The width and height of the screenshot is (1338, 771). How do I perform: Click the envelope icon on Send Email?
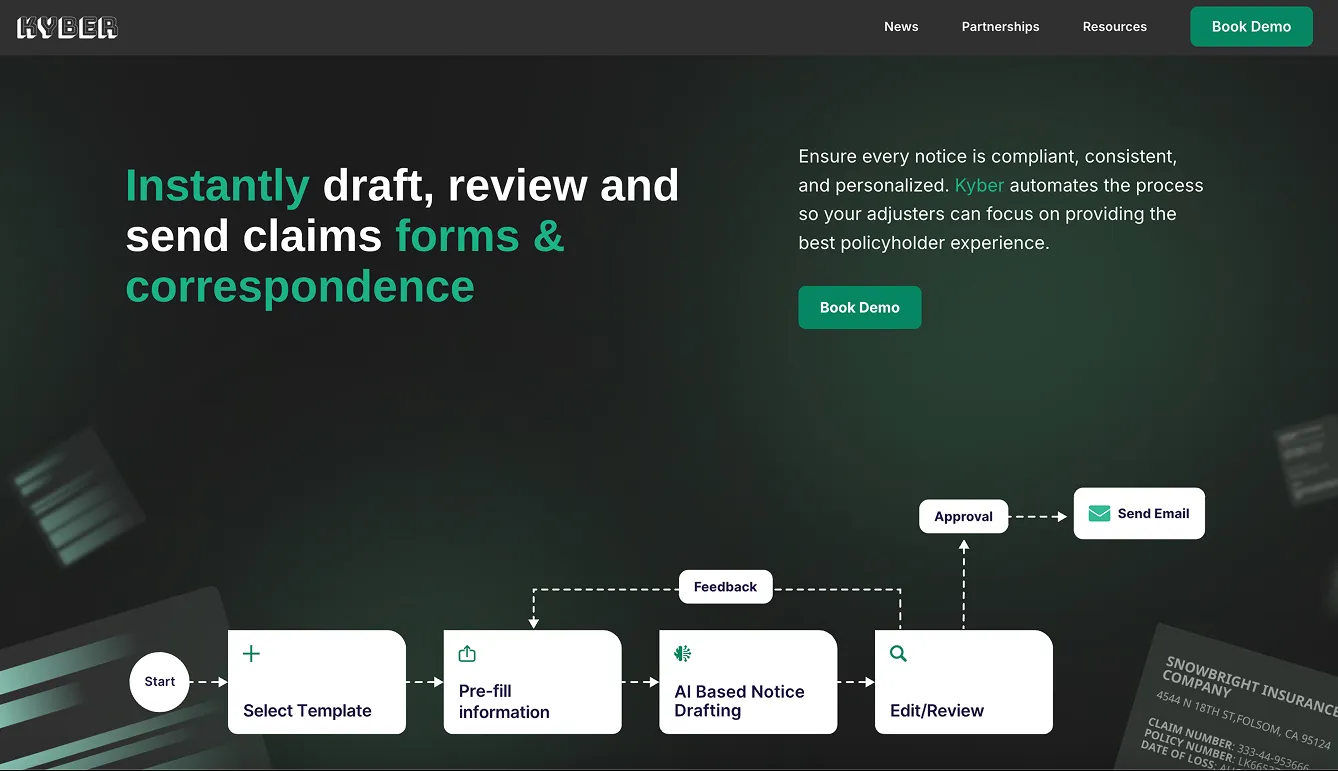[x=1099, y=514]
